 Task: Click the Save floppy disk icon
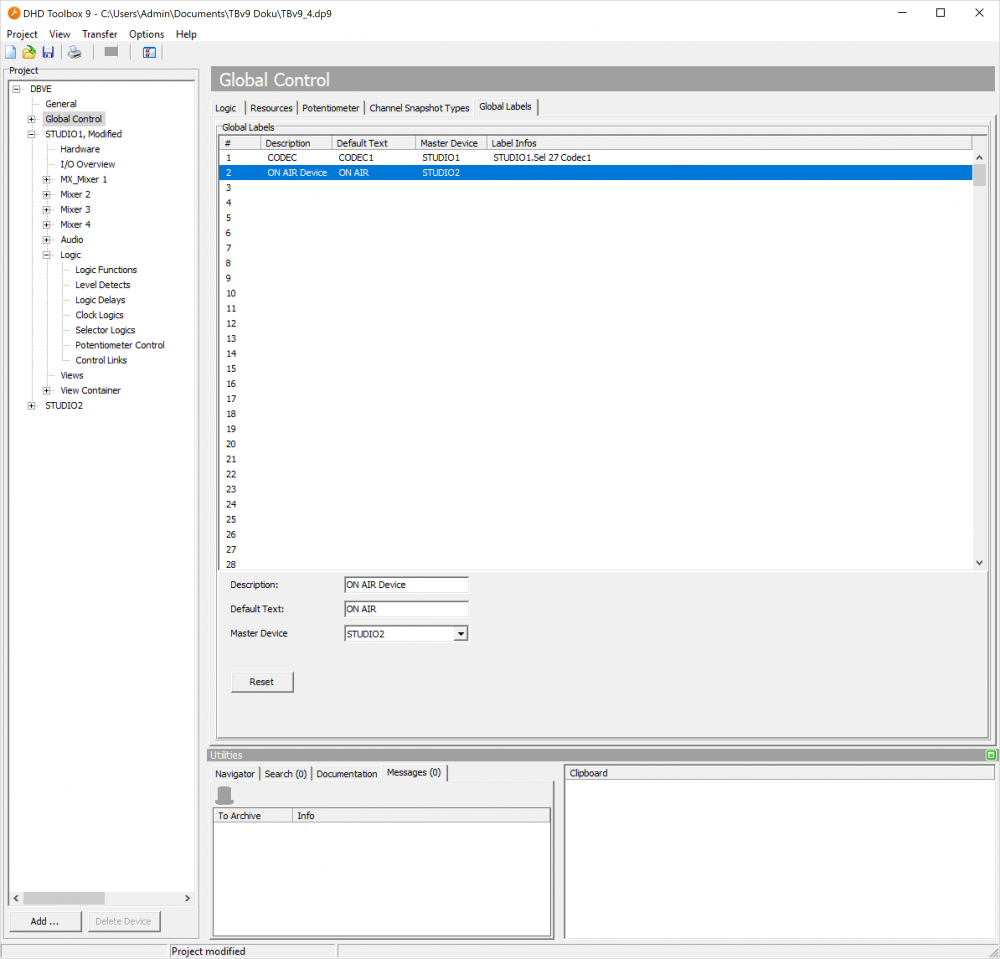tap(47, 52)
